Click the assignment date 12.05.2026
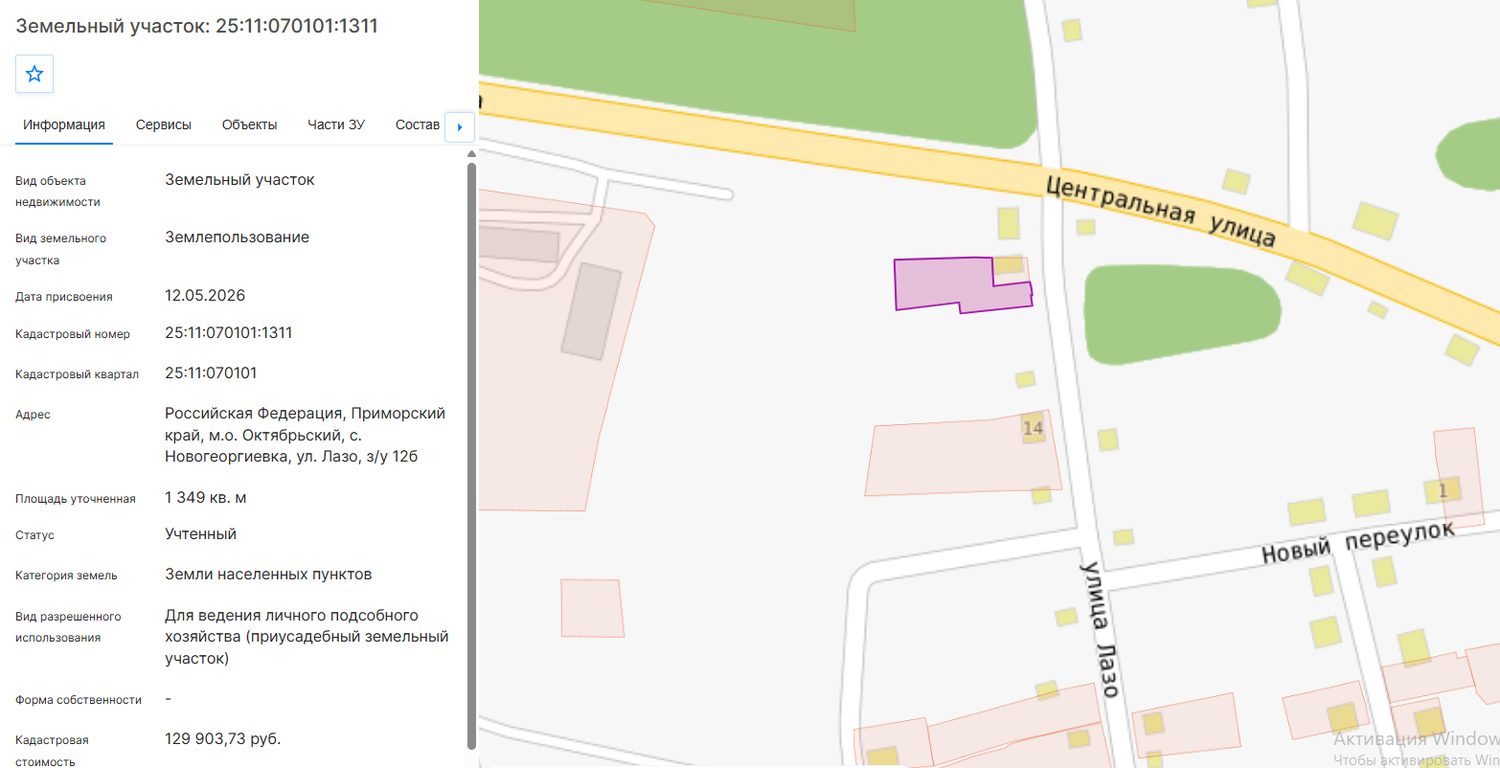This screenshot has width=1500, height=768. [x=205, y=296]
